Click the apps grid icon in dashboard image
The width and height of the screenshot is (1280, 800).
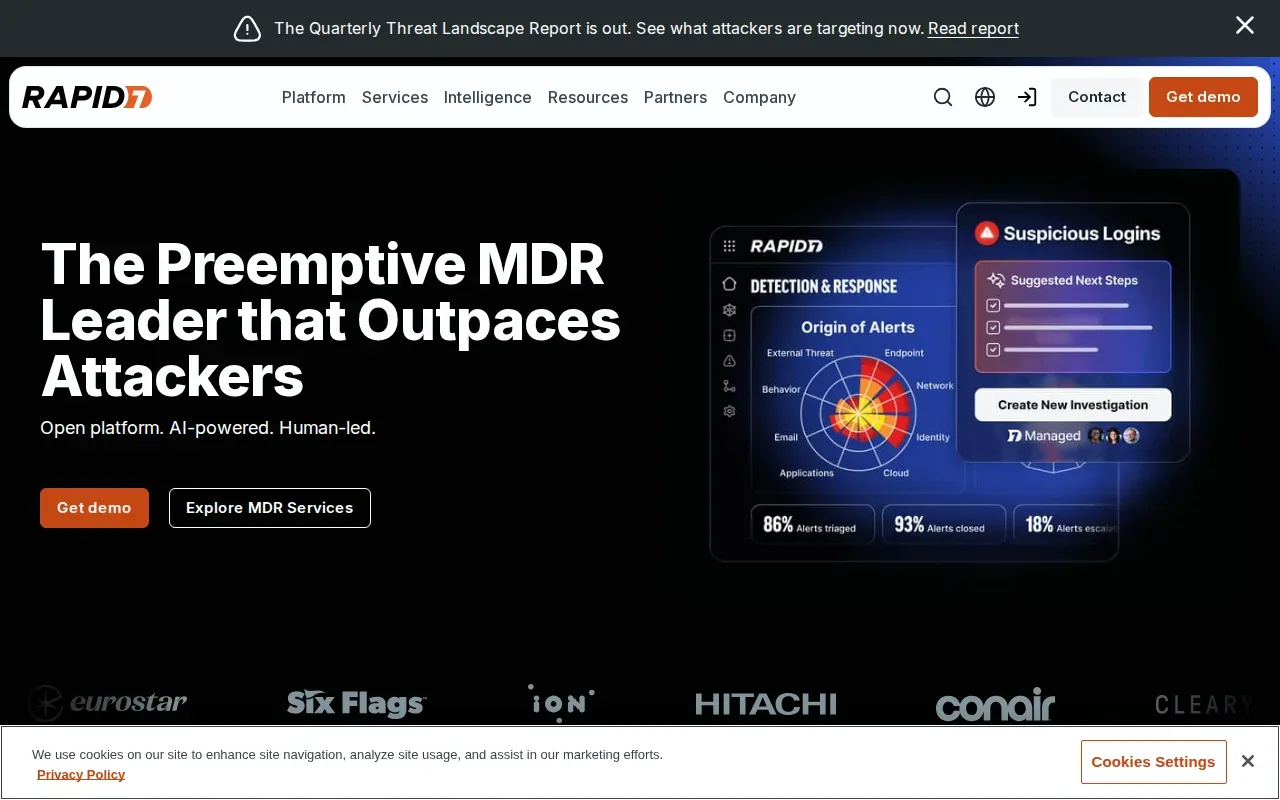tap(729, 246)
